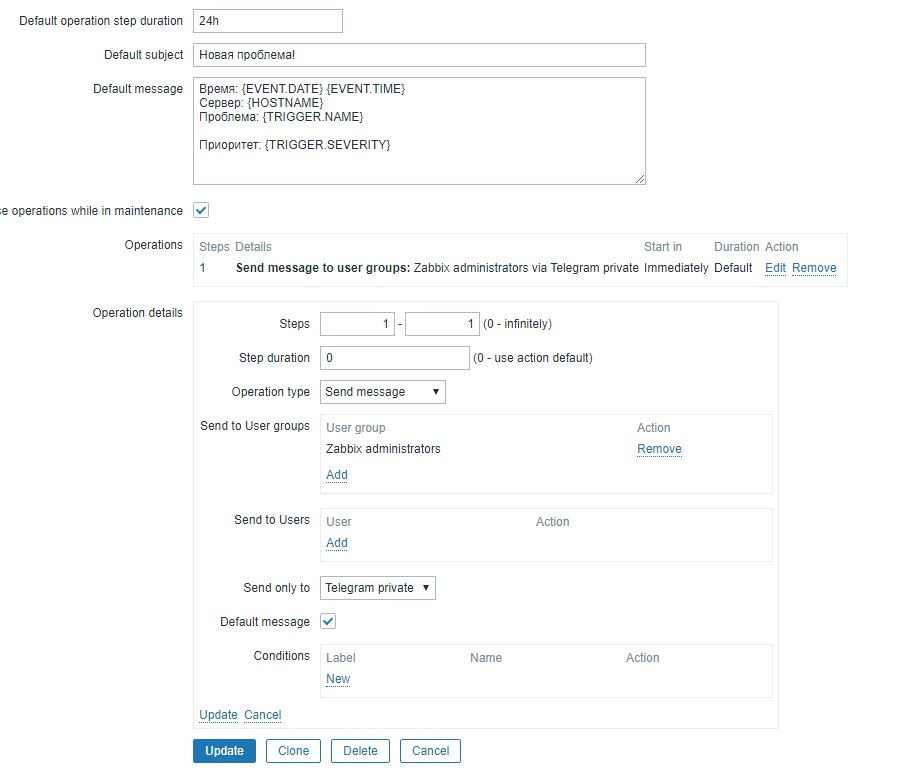922x773 pixels.
Task: Uncheck the Default message checkbox
Action: [328, 622]
